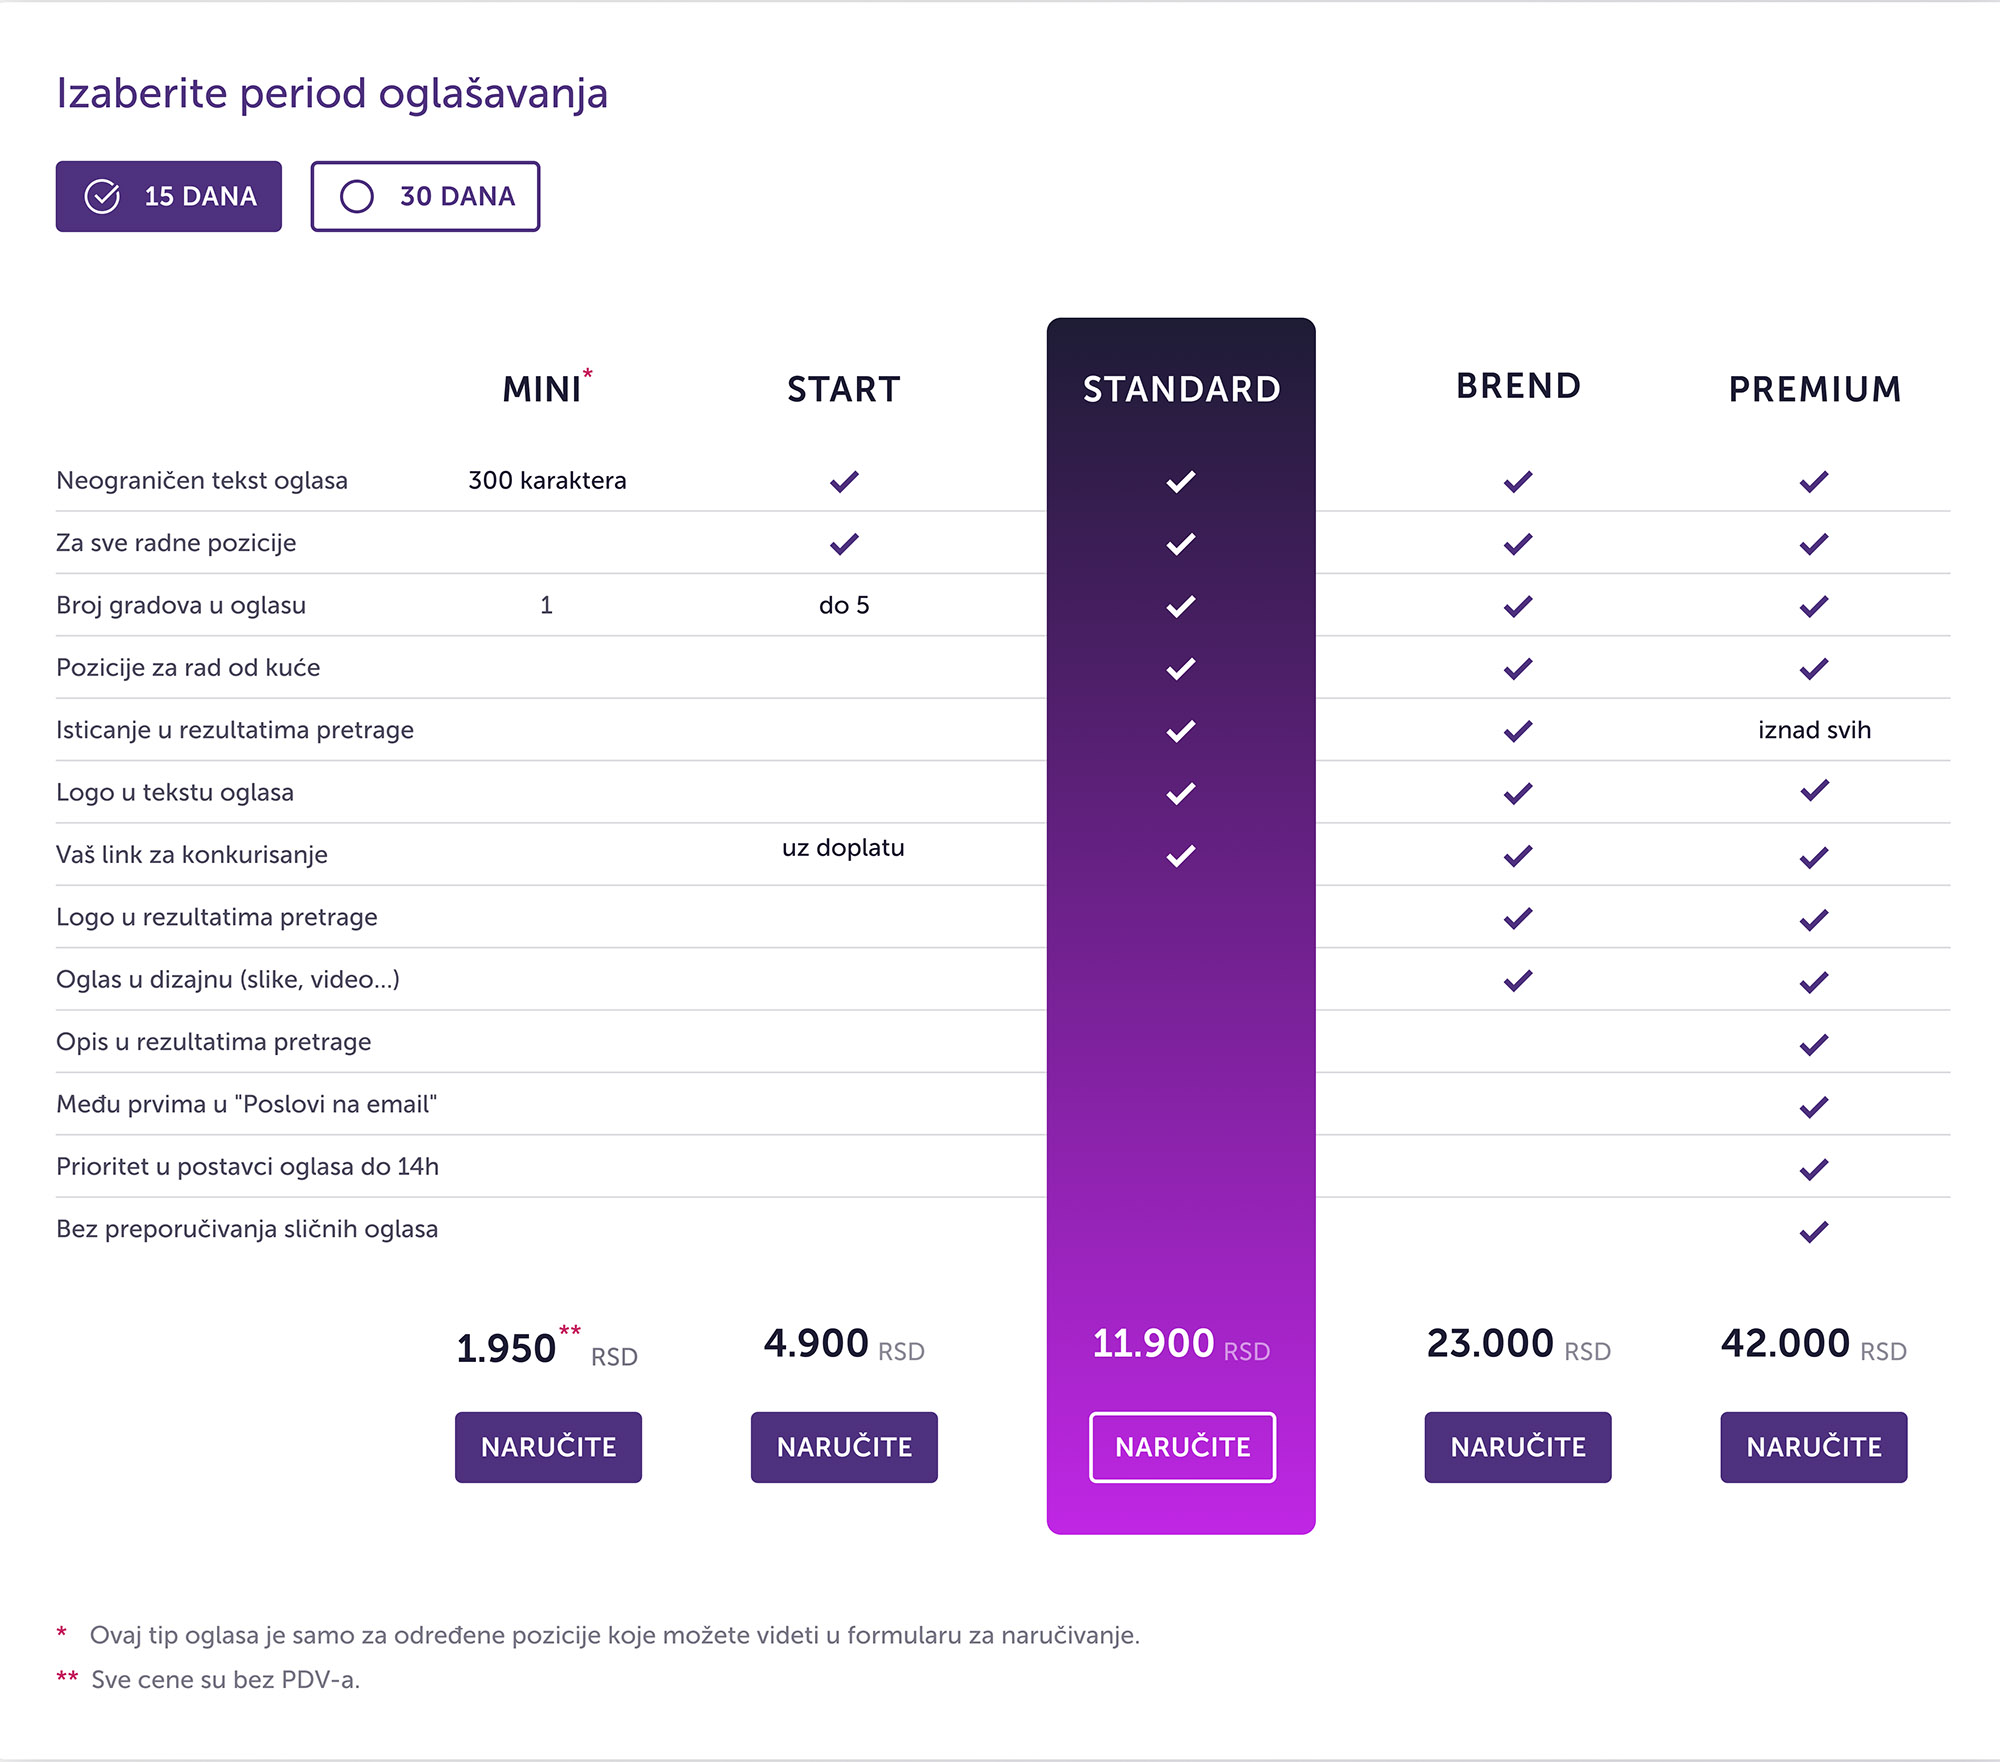2000x1762 pixels.
Task: Click NARUČITE in the STANDARD column
Action: coord(1182,1447)
